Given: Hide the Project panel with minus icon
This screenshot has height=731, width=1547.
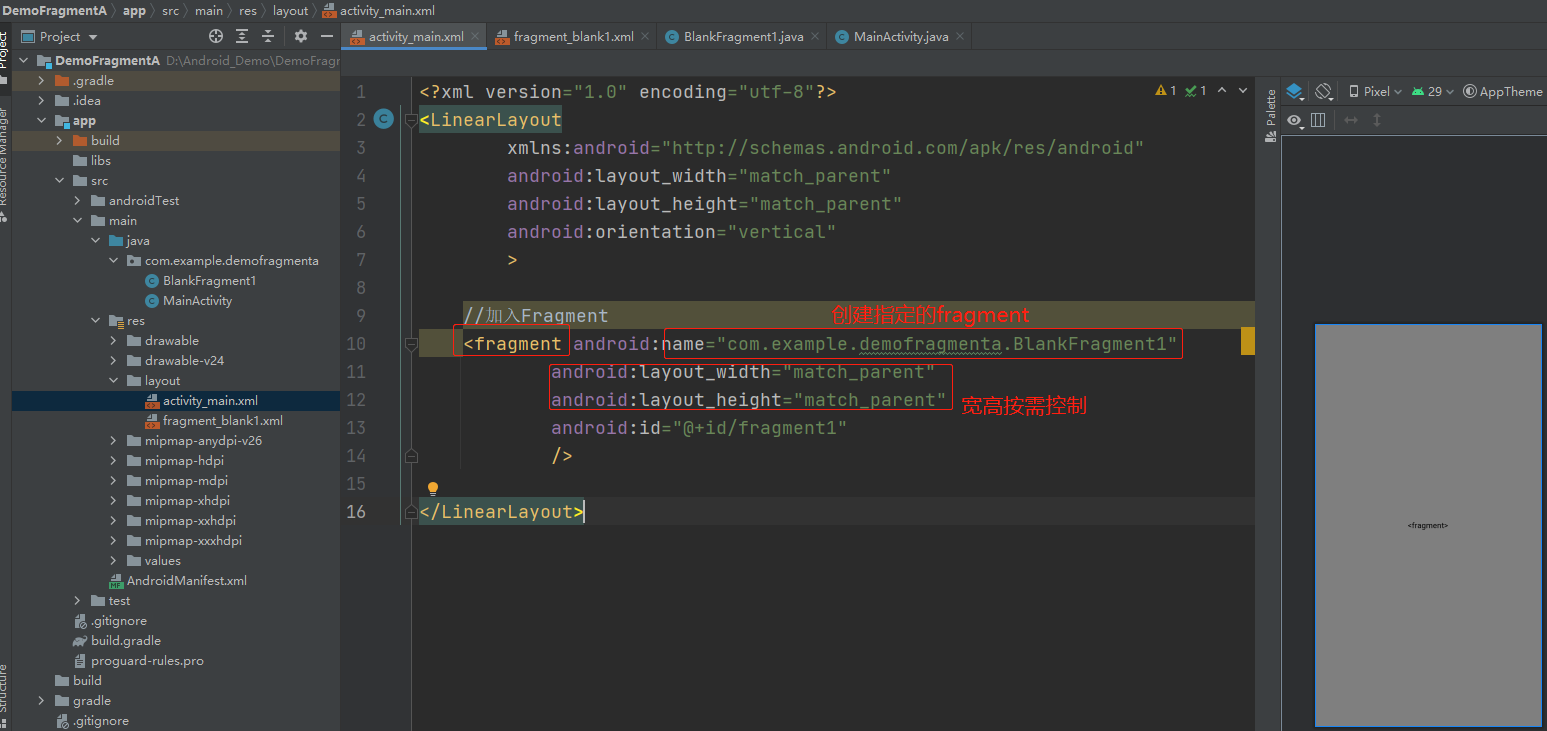Looking at the screenshot, I should [327, 36].
